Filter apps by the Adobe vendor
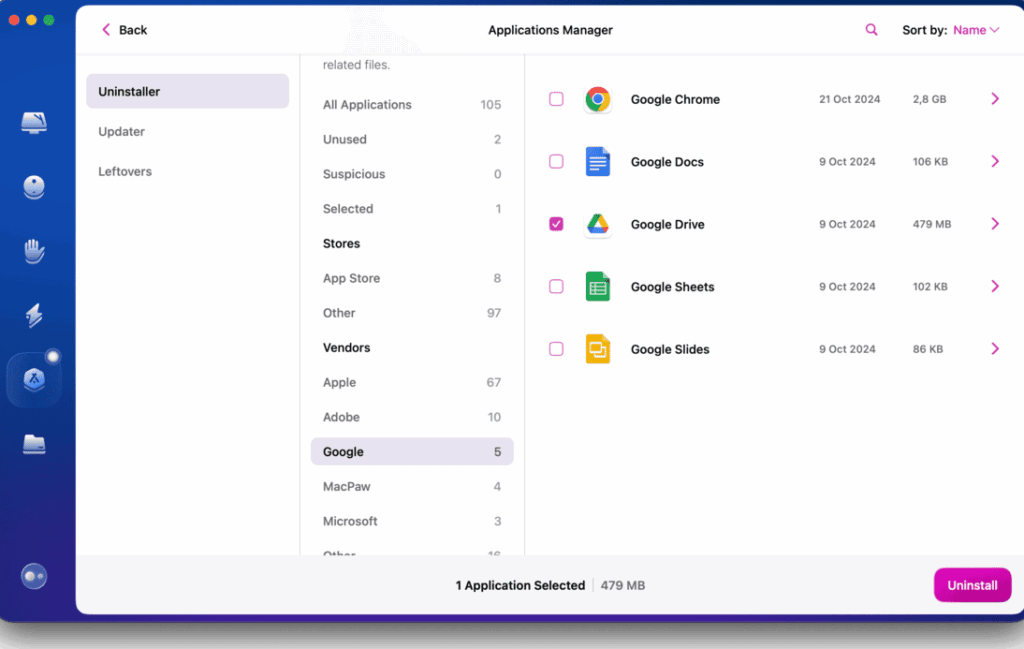 tap(343, 416)
